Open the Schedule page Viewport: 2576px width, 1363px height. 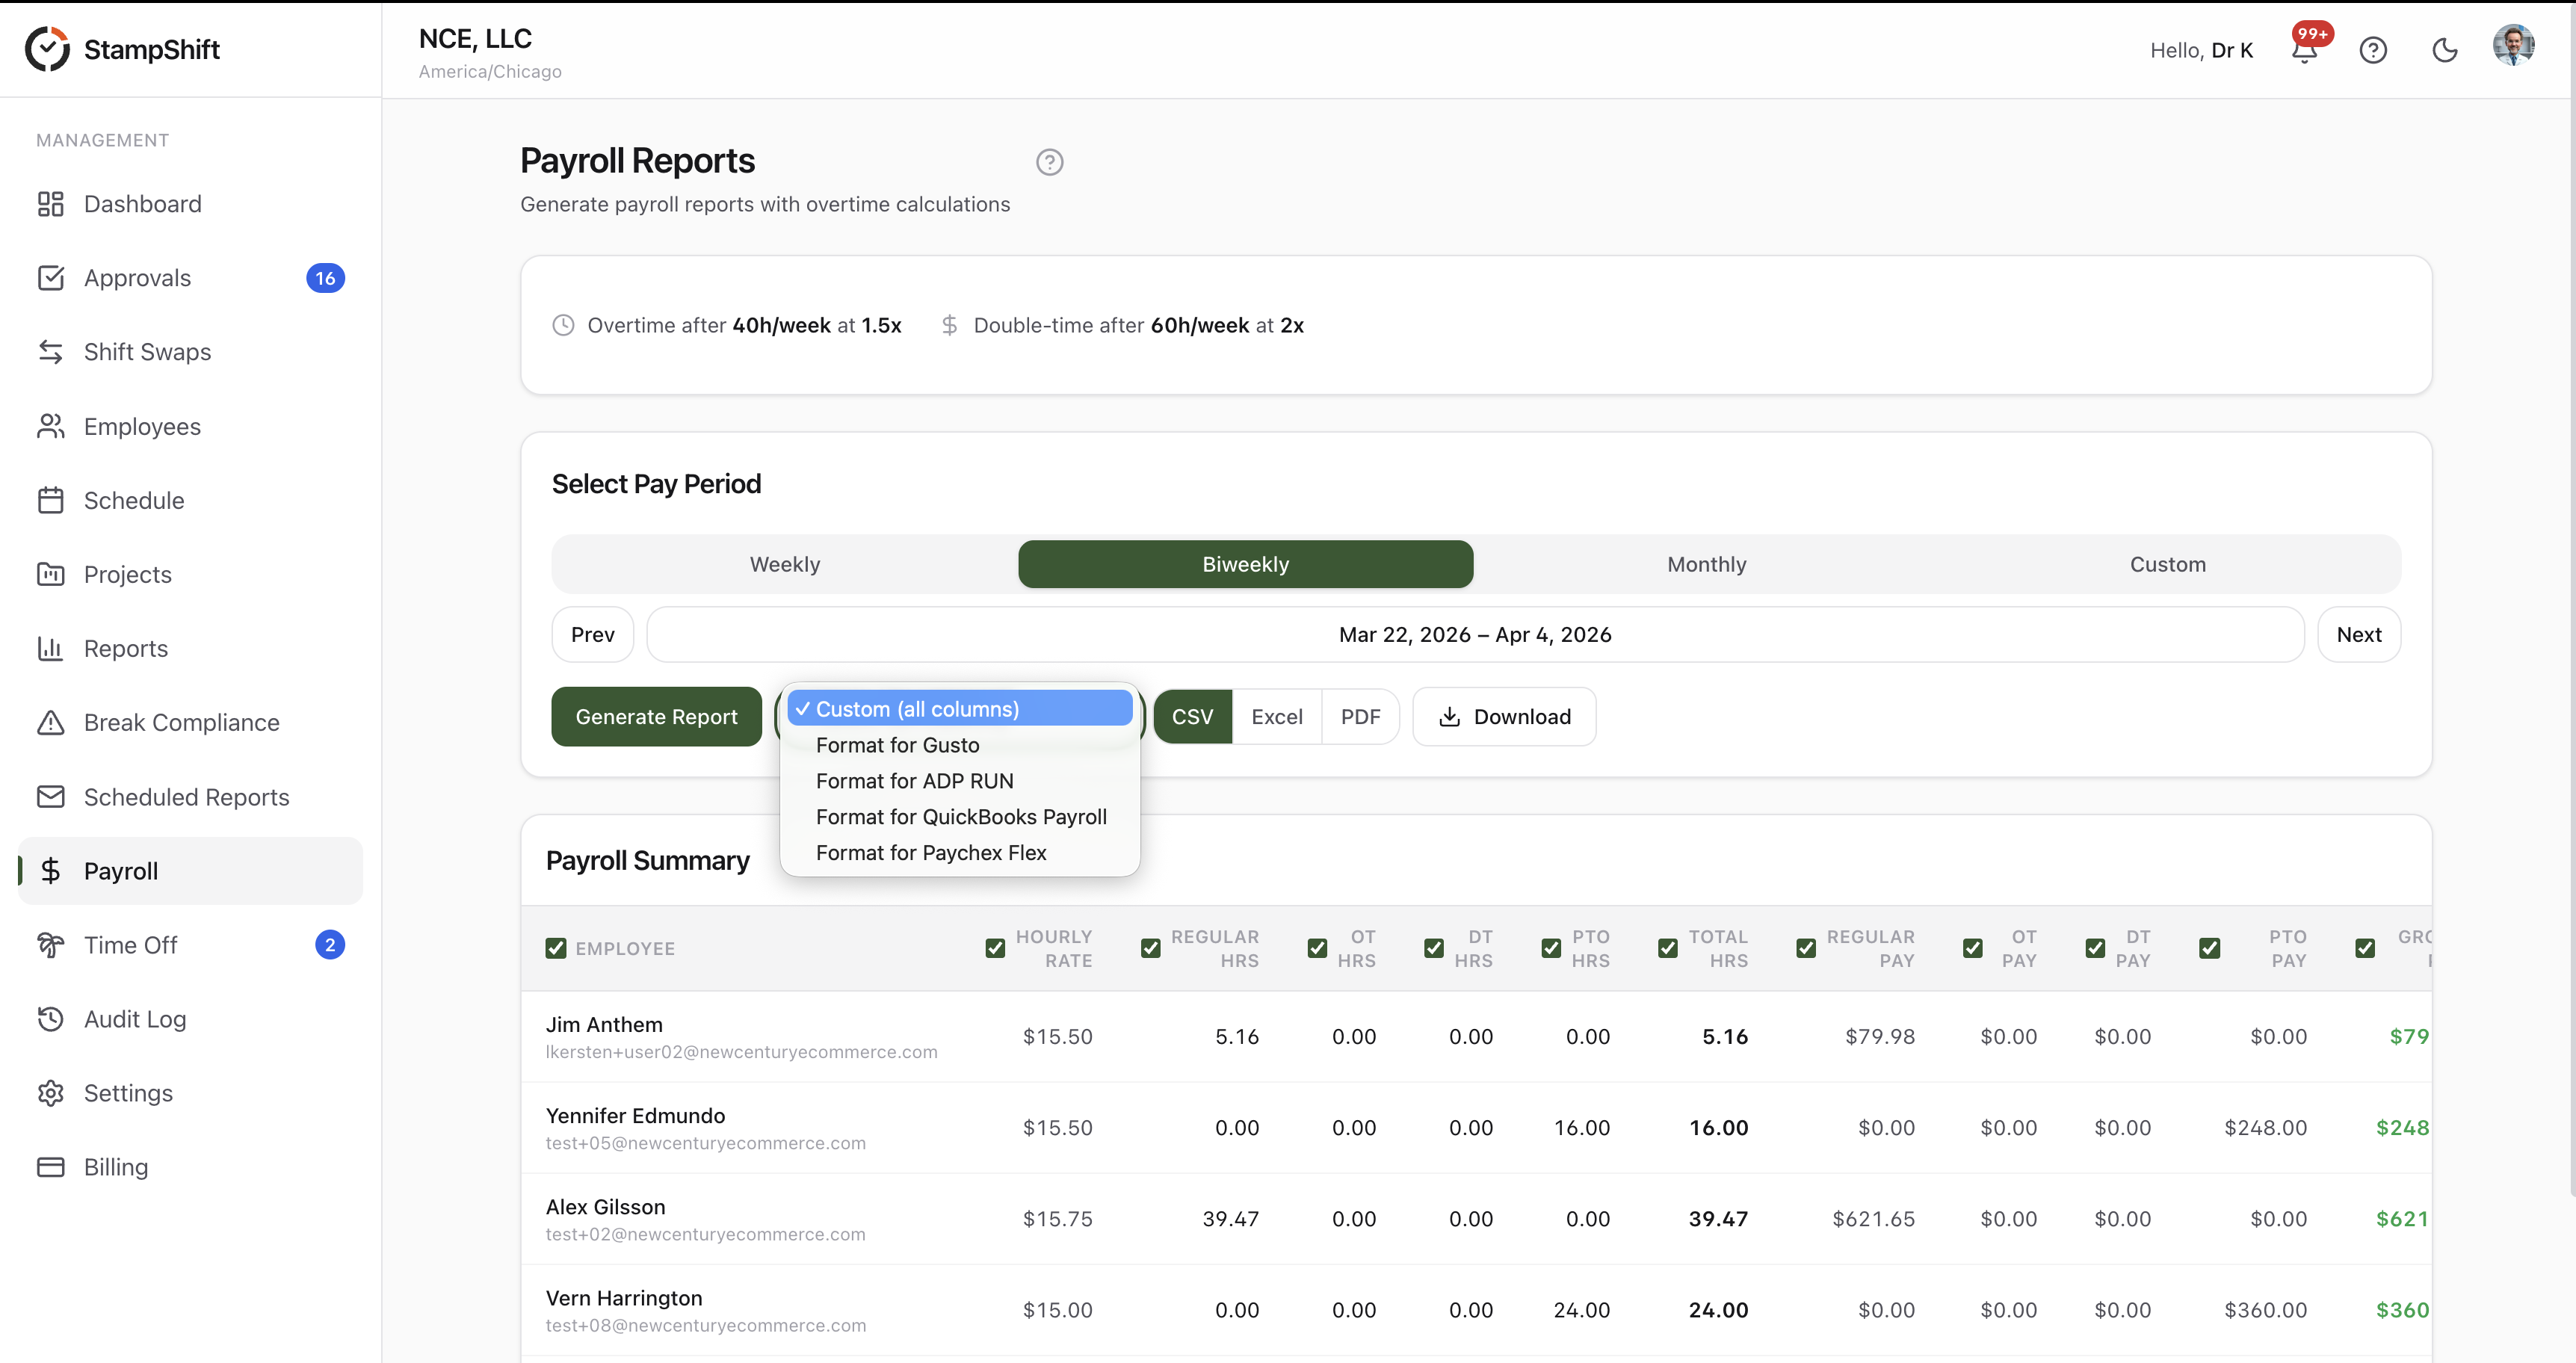[190, 500]
